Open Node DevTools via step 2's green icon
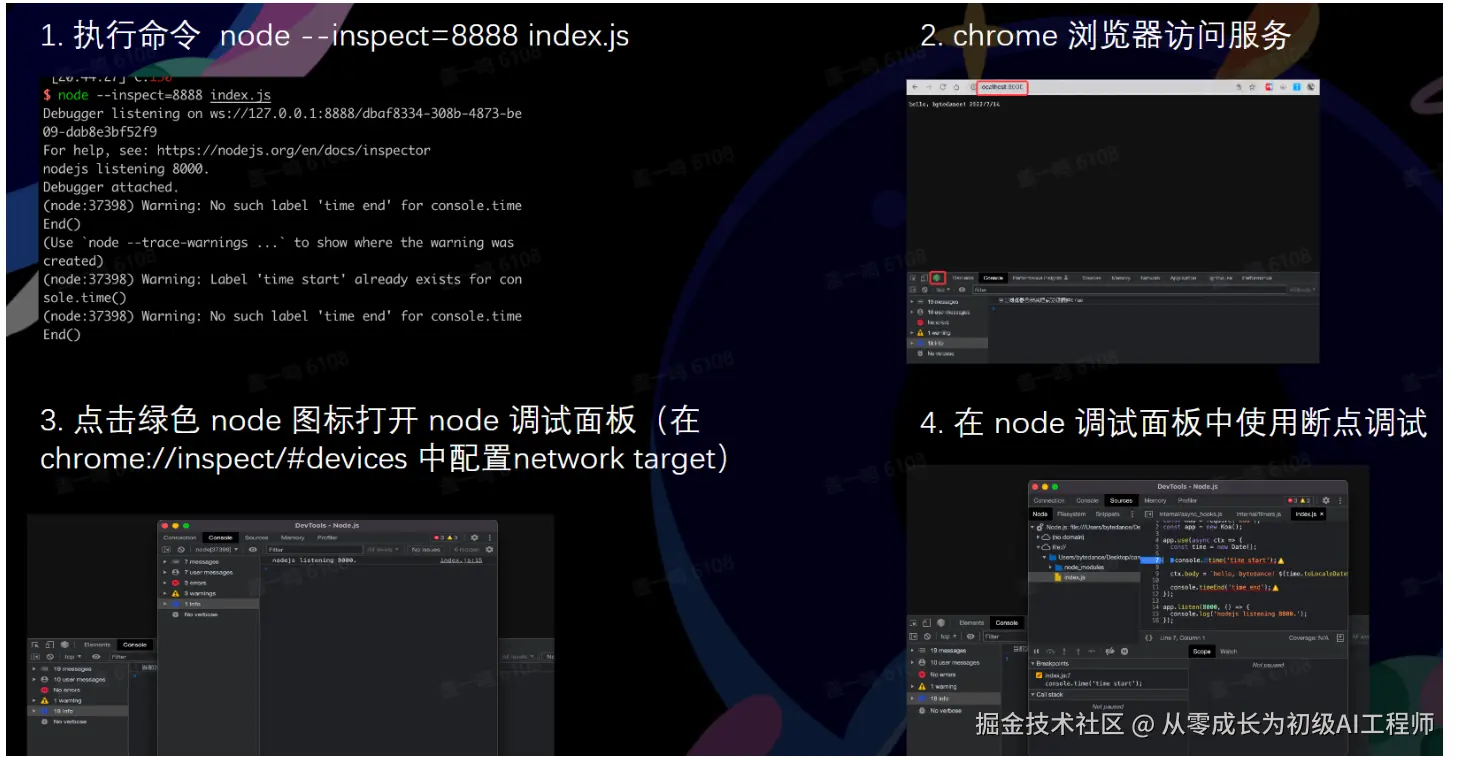 point(938,277)
